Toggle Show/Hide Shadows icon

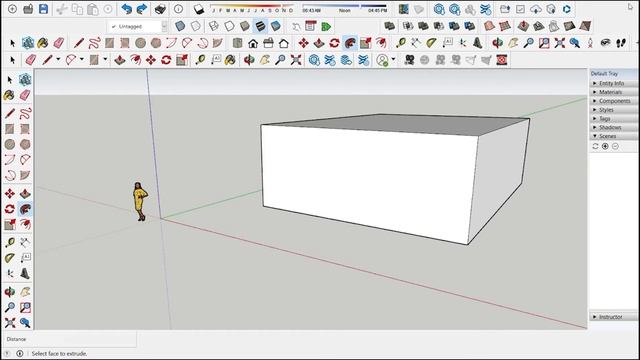click(199, 9)
